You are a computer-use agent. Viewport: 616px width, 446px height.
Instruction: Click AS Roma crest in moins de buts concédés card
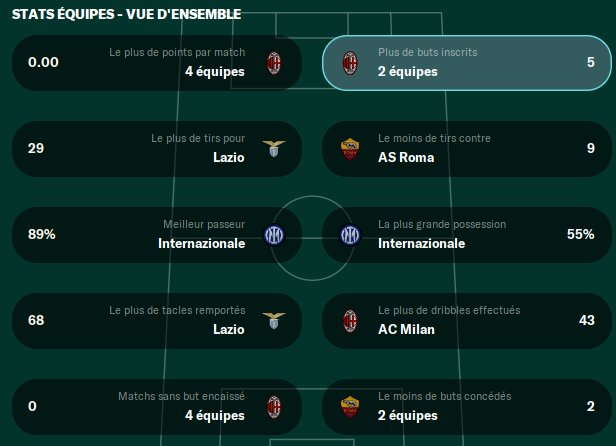(350, 407)
